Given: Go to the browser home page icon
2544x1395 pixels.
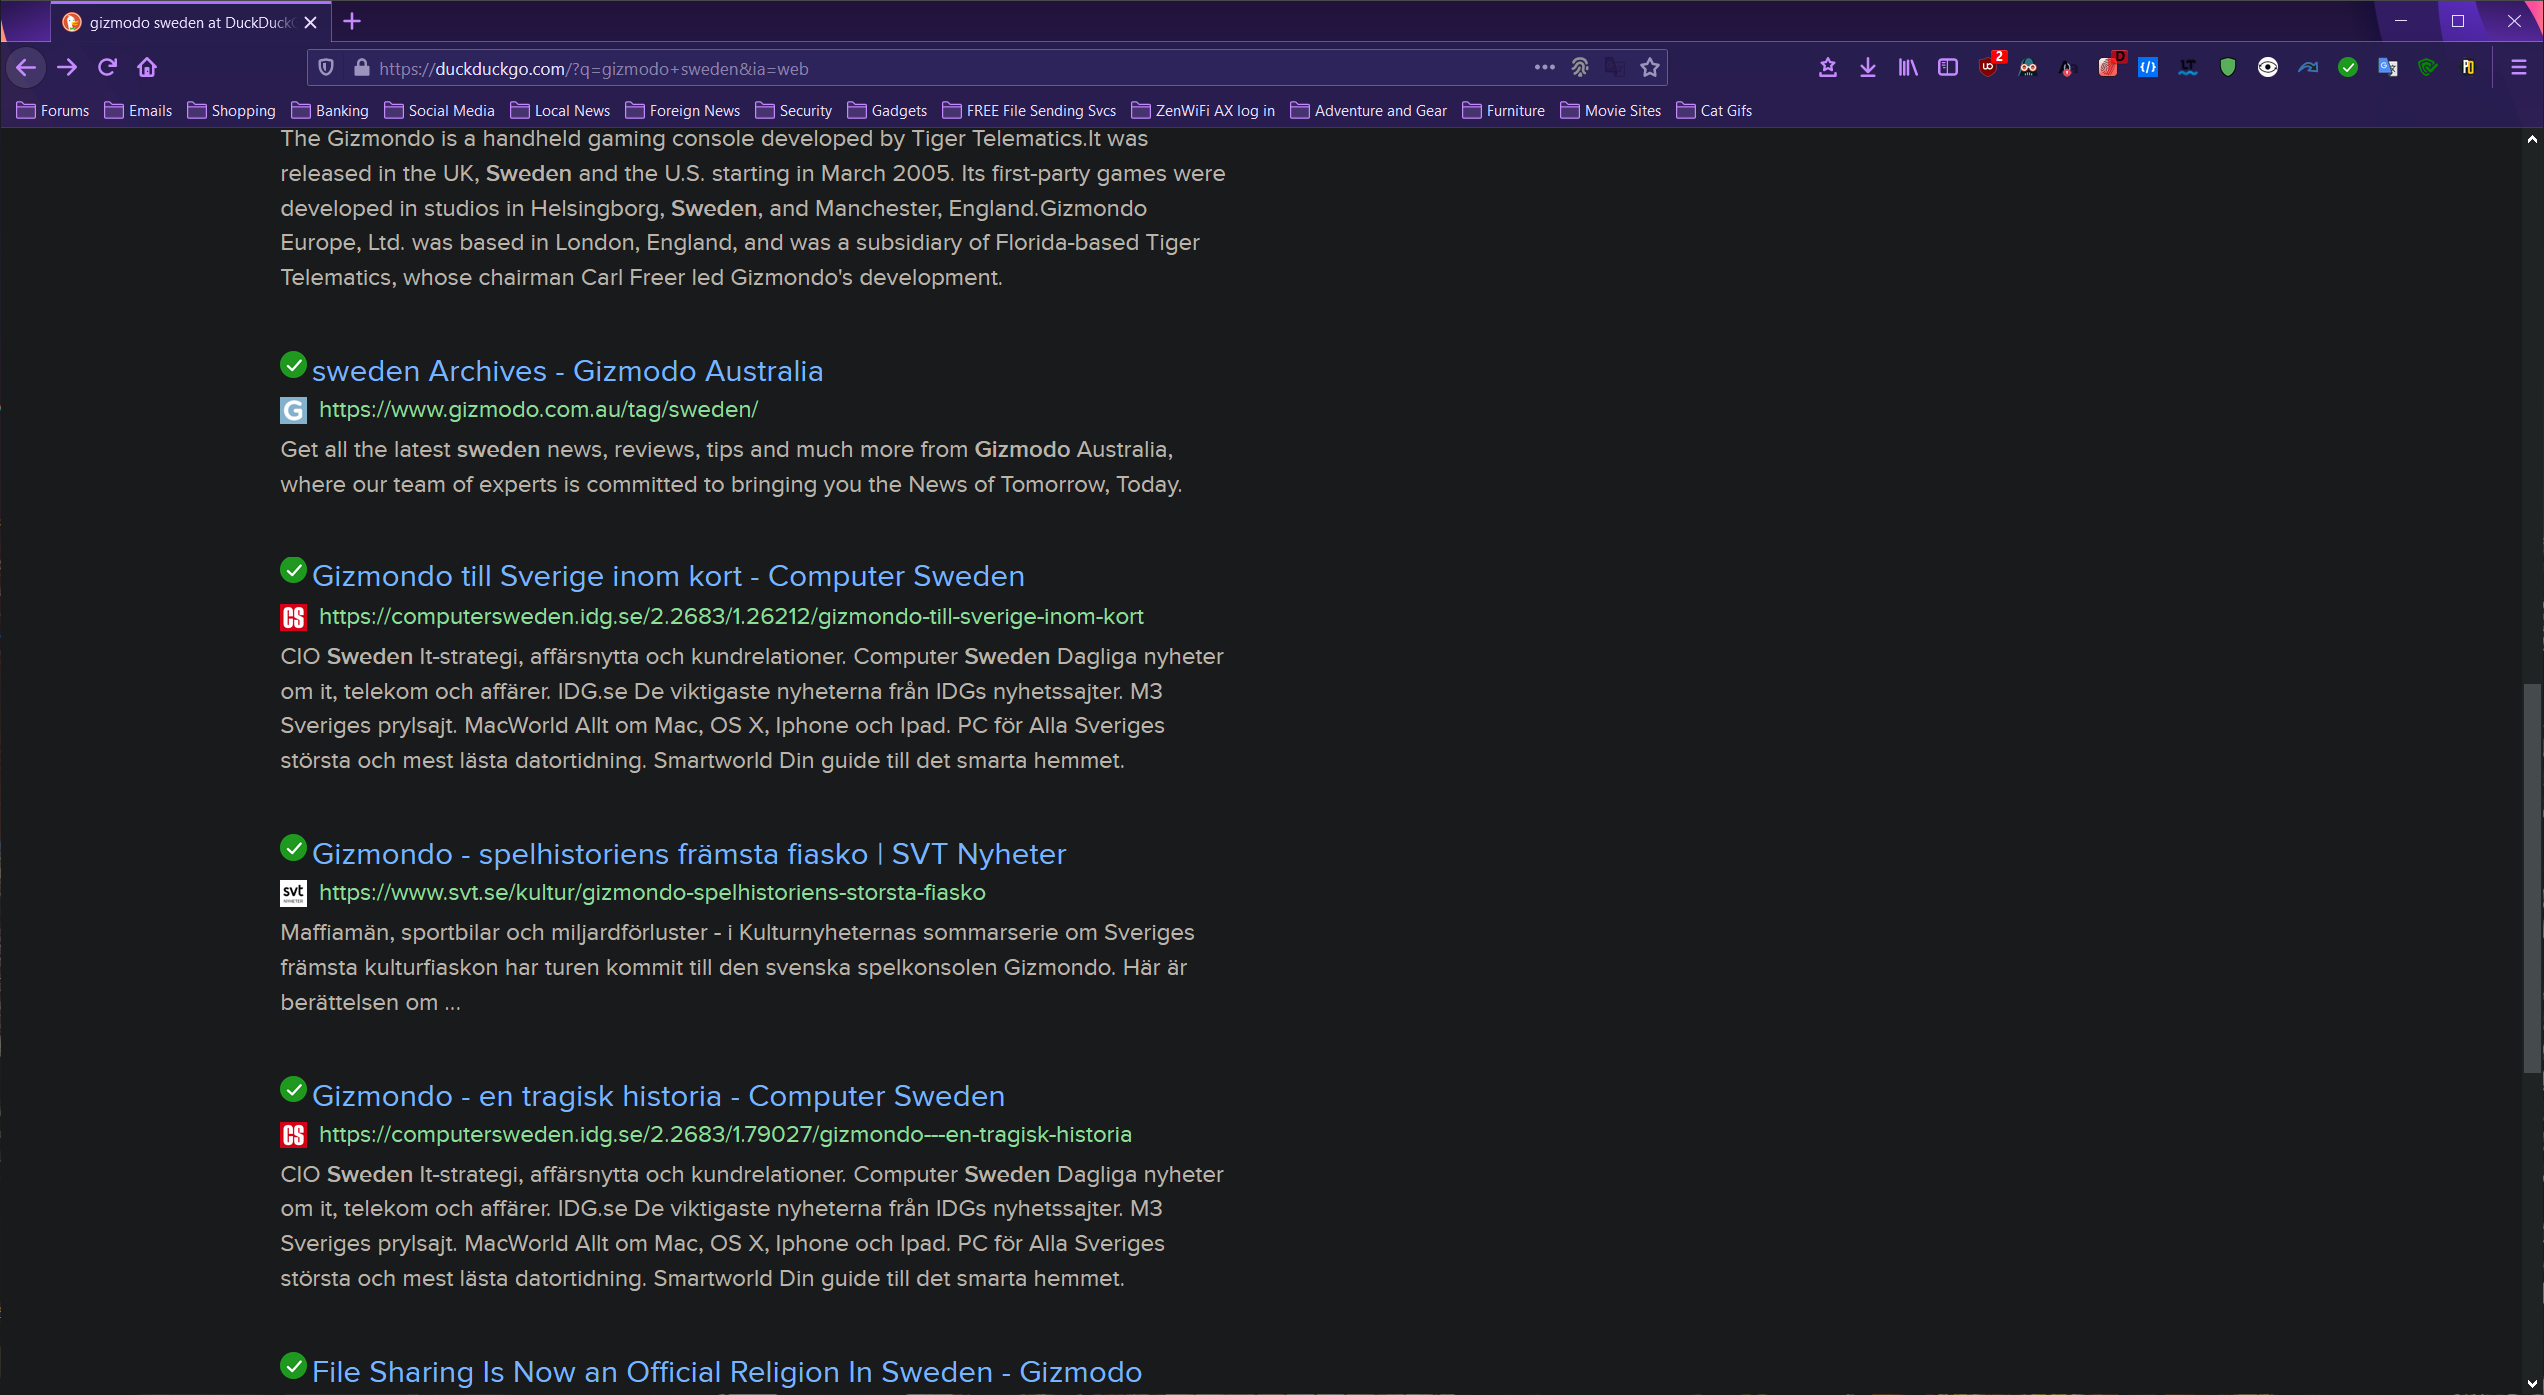Looking at the screenshot, I should [147, 68].
